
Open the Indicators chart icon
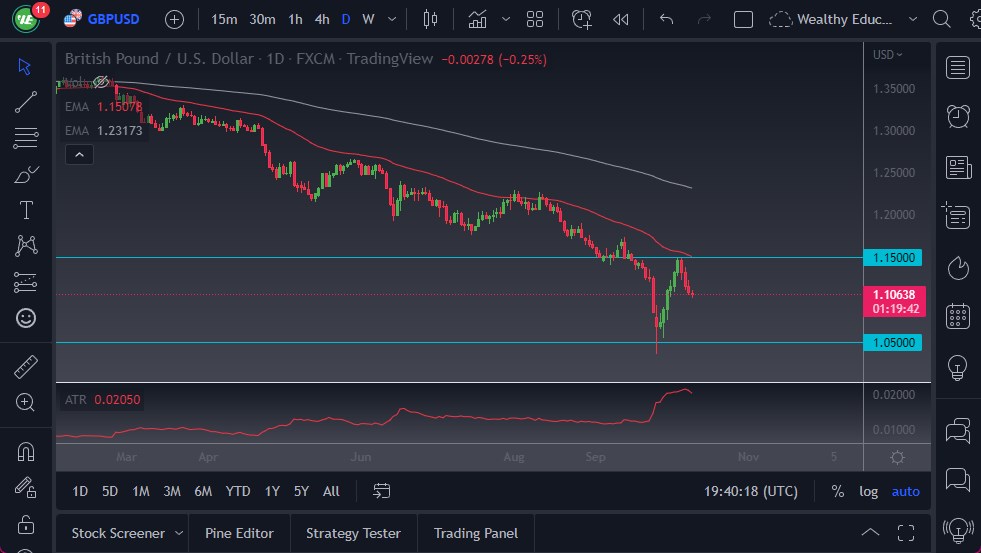coord(478,19)
